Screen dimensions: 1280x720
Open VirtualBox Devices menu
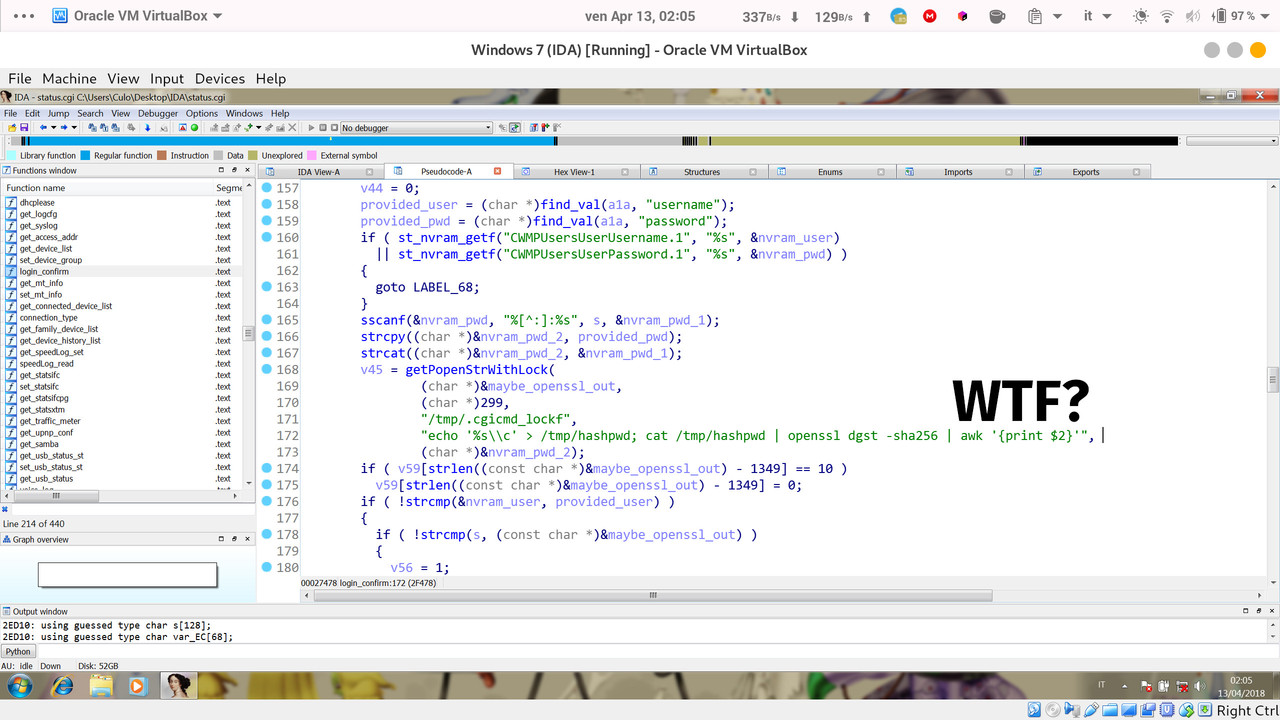[220, 78]
